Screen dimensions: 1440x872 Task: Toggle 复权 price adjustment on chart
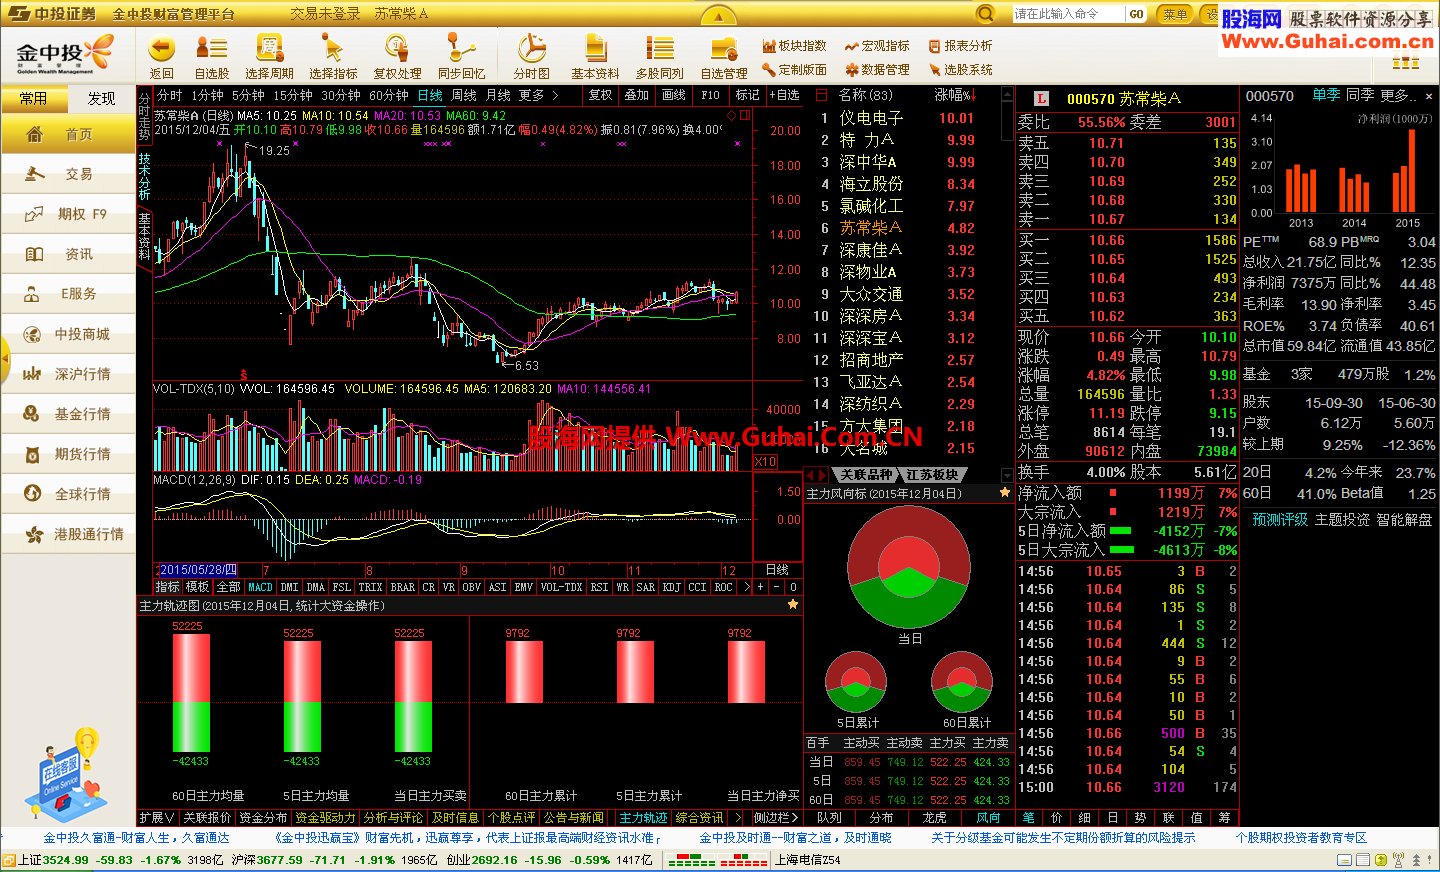point(600,95)
